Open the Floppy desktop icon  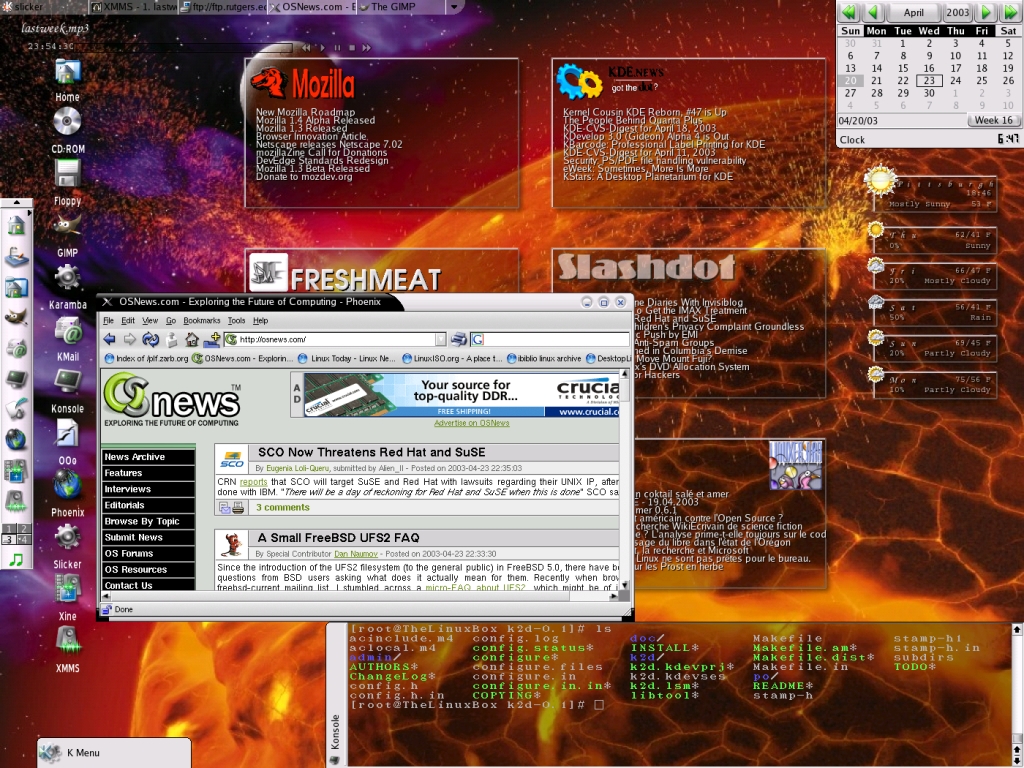(x=67, y=174)
